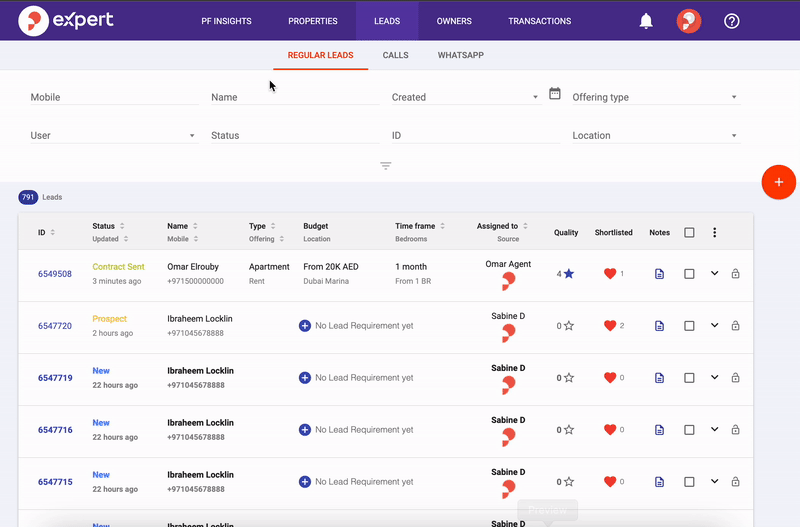Expand row details chevron for lead 6547720

714,325
